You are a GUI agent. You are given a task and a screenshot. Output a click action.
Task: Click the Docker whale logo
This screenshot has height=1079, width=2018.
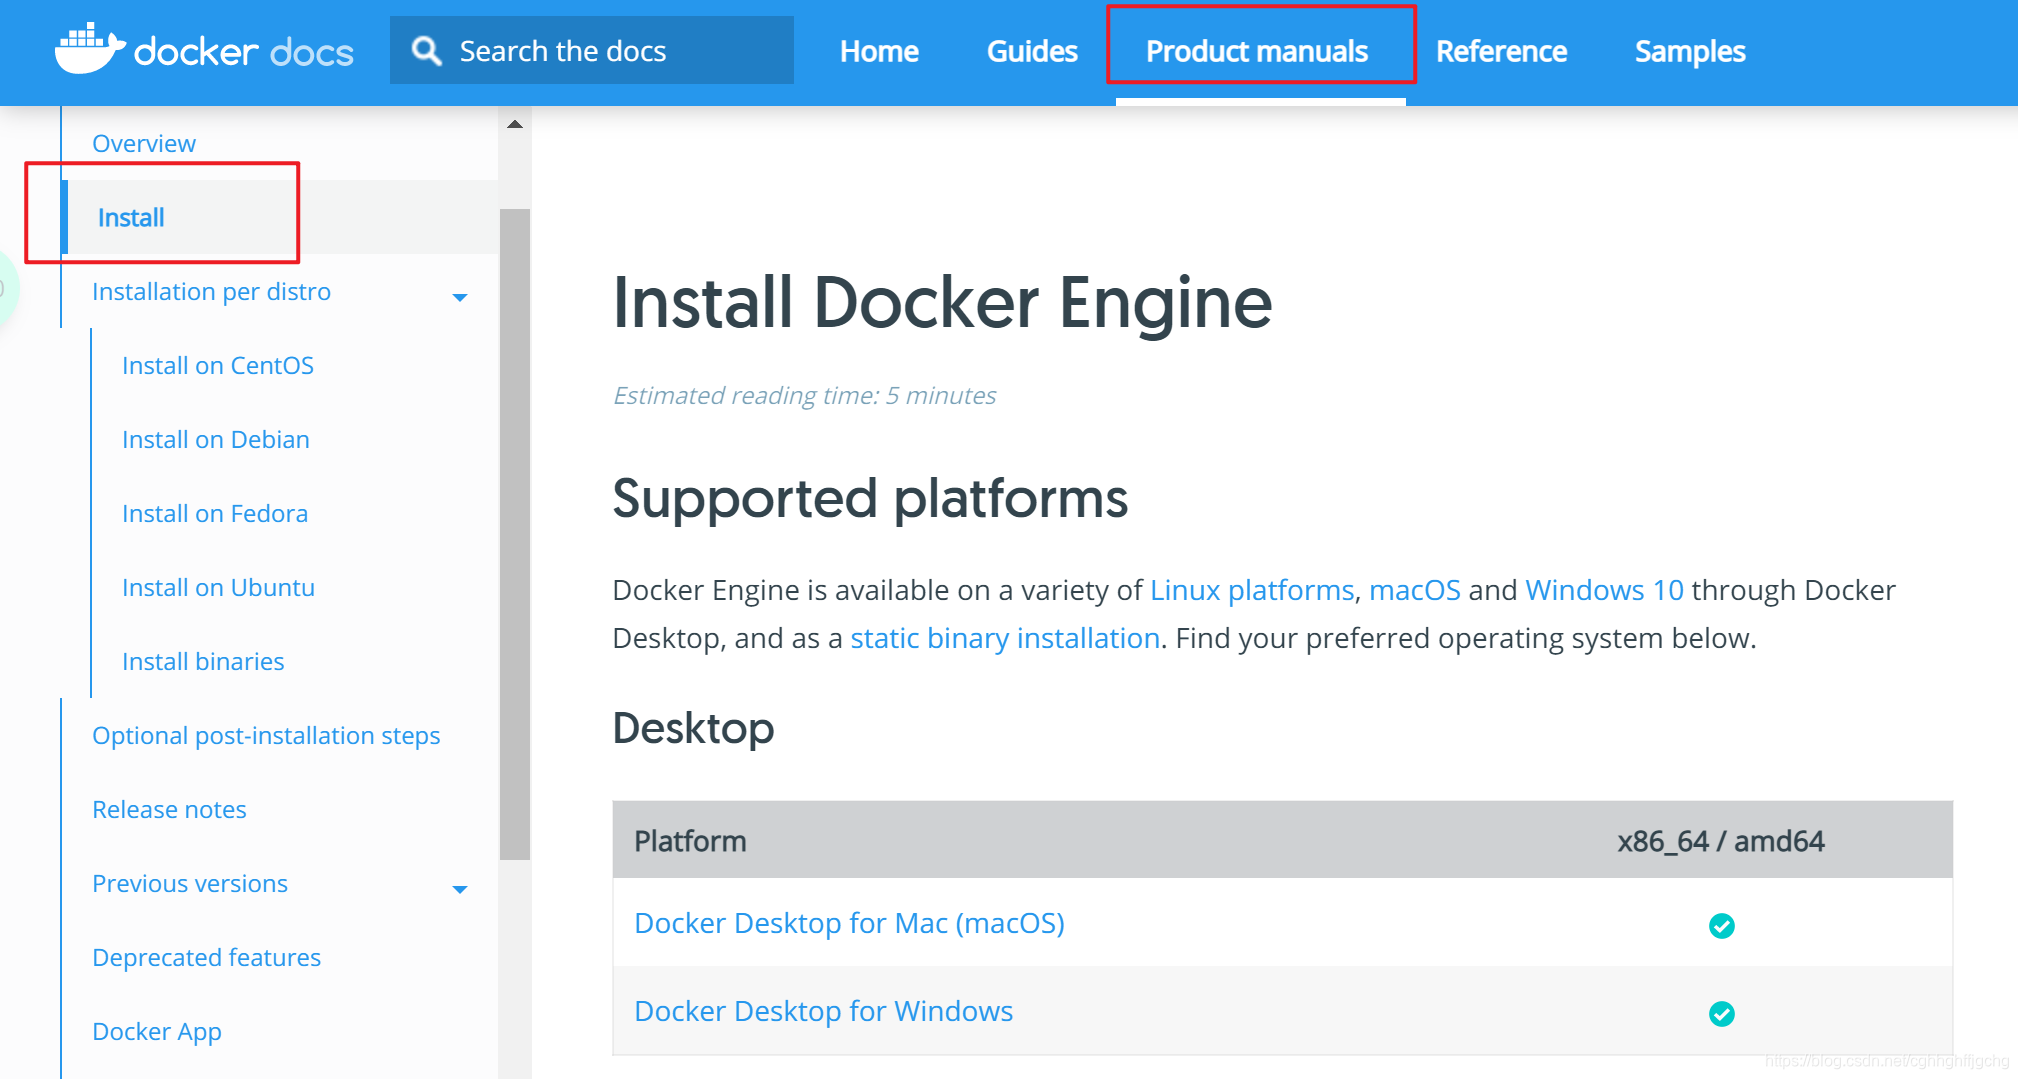(x=90, y=49)
